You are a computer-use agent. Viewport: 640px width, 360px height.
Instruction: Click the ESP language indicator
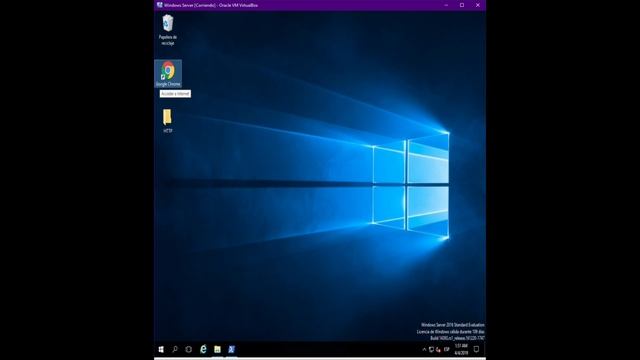(447, 349)
